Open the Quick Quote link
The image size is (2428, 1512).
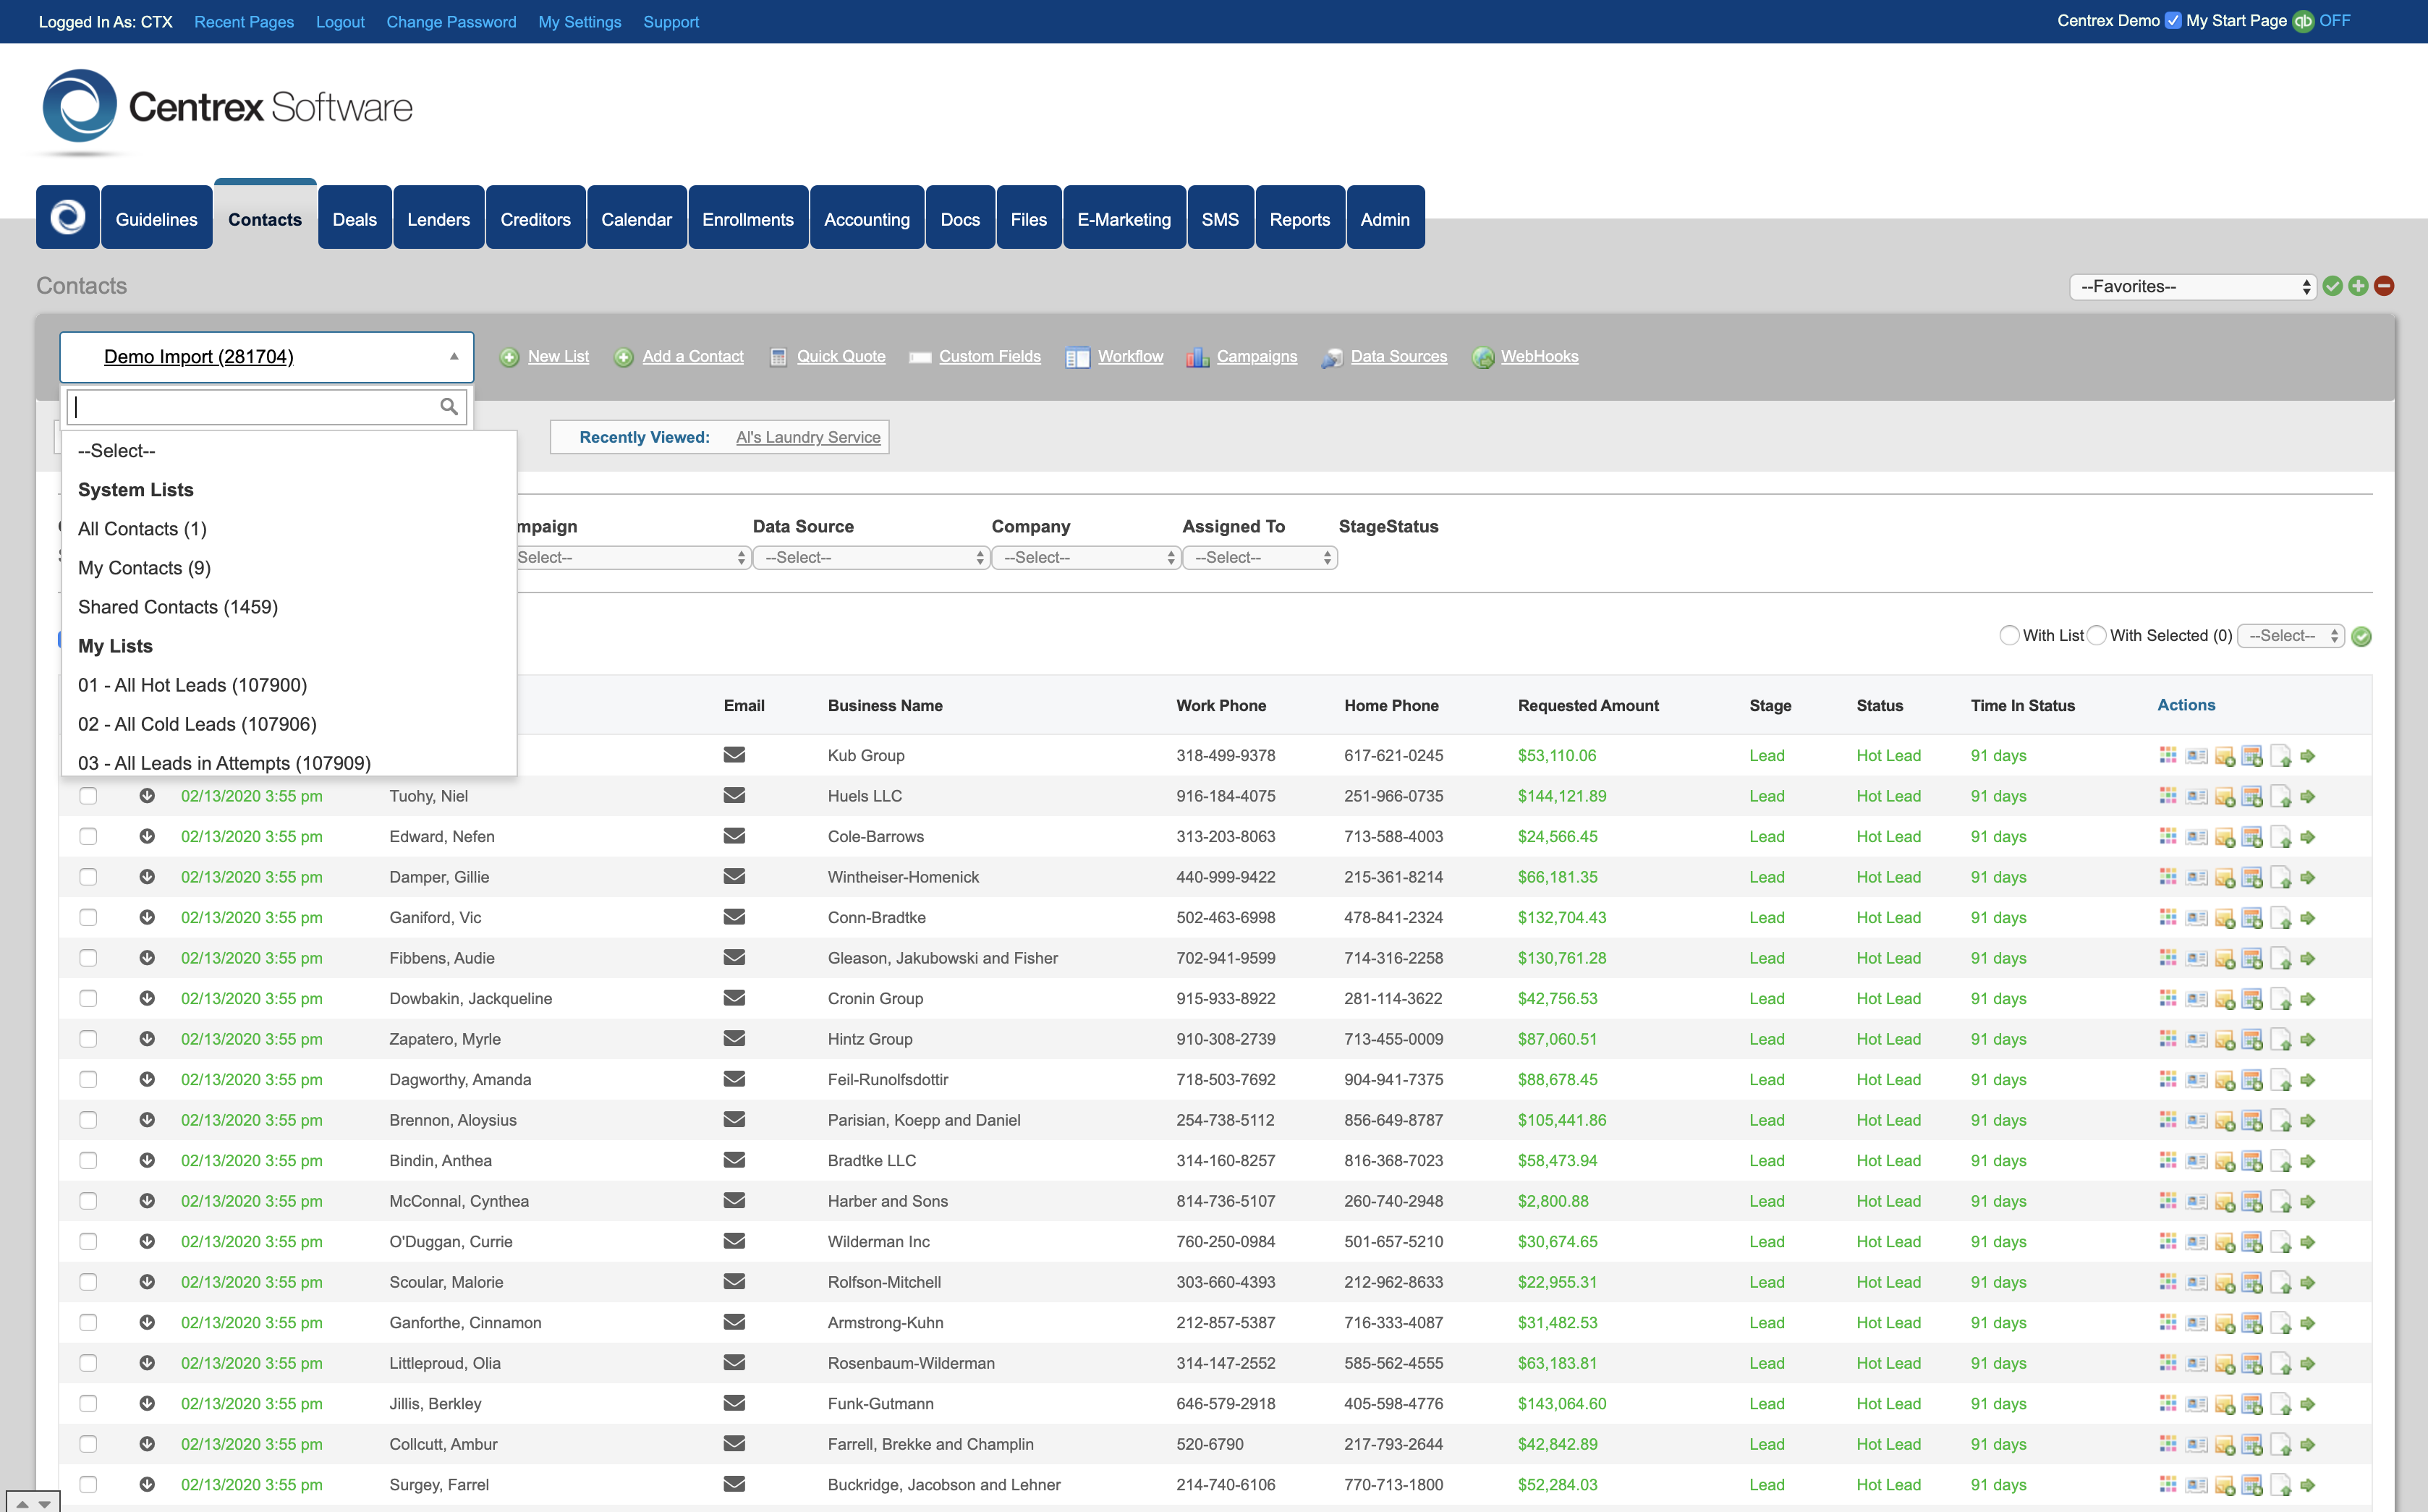841,356
